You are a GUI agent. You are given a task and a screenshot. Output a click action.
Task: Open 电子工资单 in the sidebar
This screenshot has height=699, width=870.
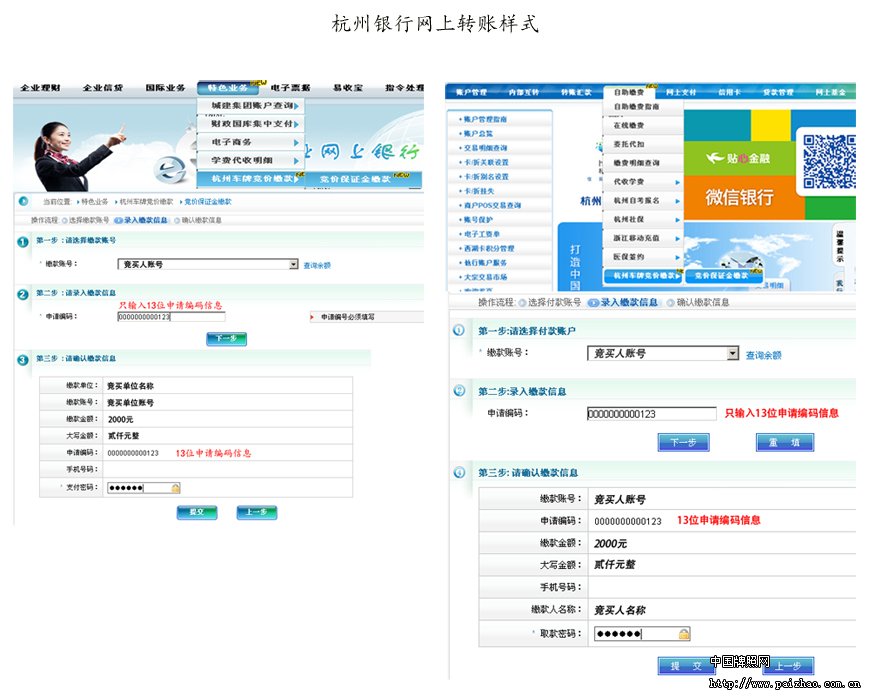(x=482, y=234)
